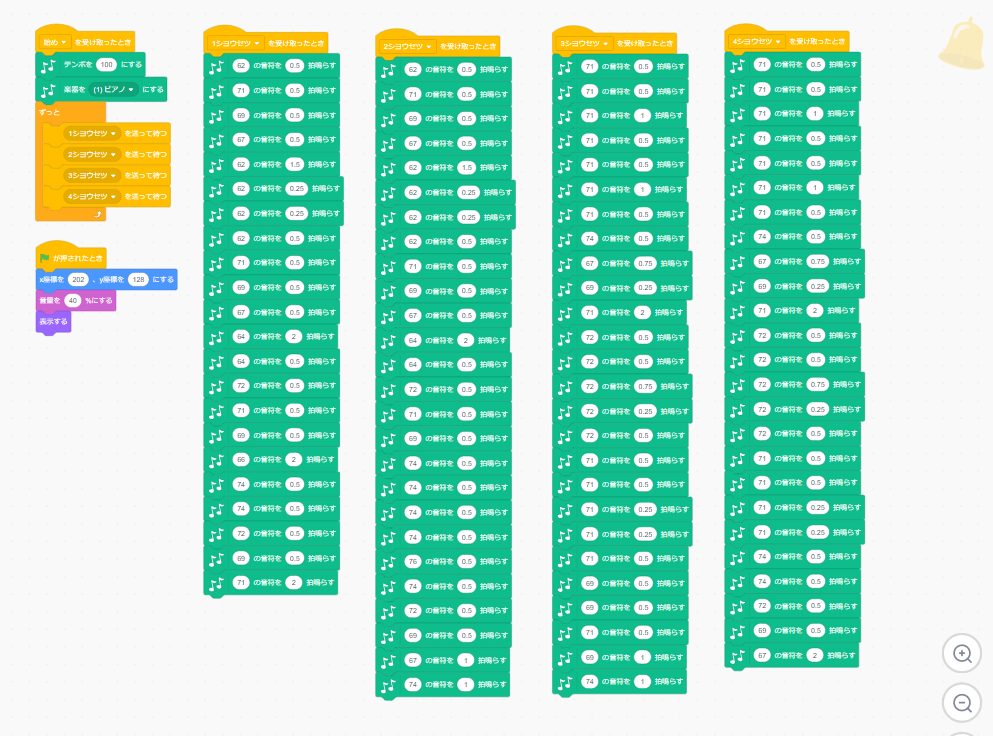Click the x coordinate field 202

[79, 279]
